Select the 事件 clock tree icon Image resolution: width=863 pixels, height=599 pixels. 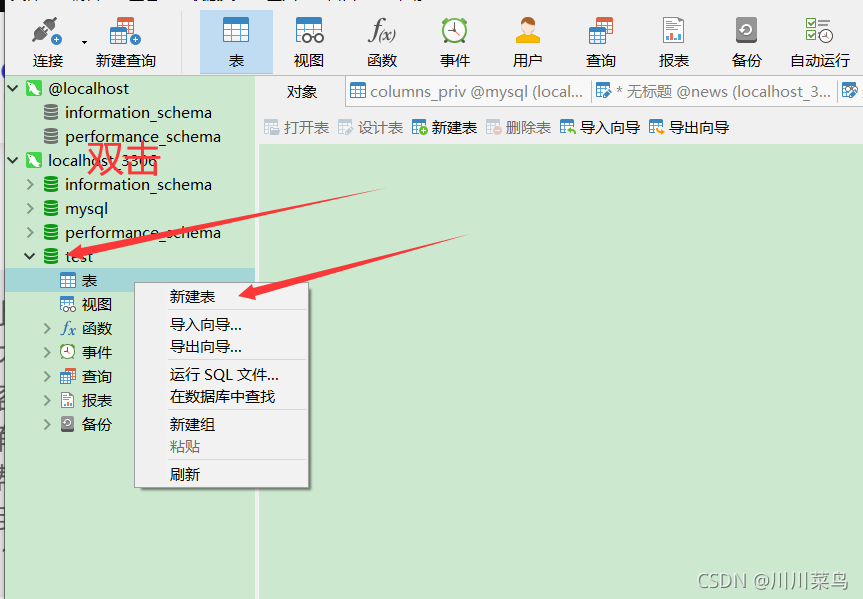(x=68, y=352)
